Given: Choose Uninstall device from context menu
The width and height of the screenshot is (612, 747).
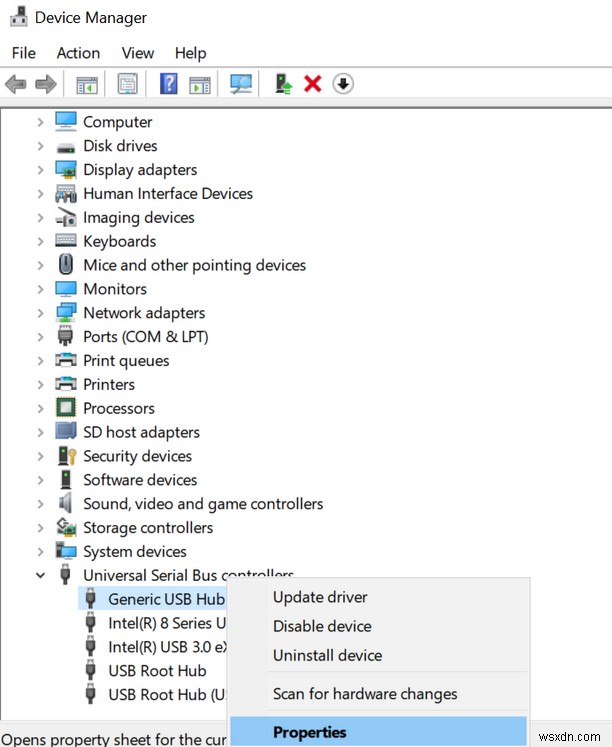Looking at the screenshot, I should [378, 655].
